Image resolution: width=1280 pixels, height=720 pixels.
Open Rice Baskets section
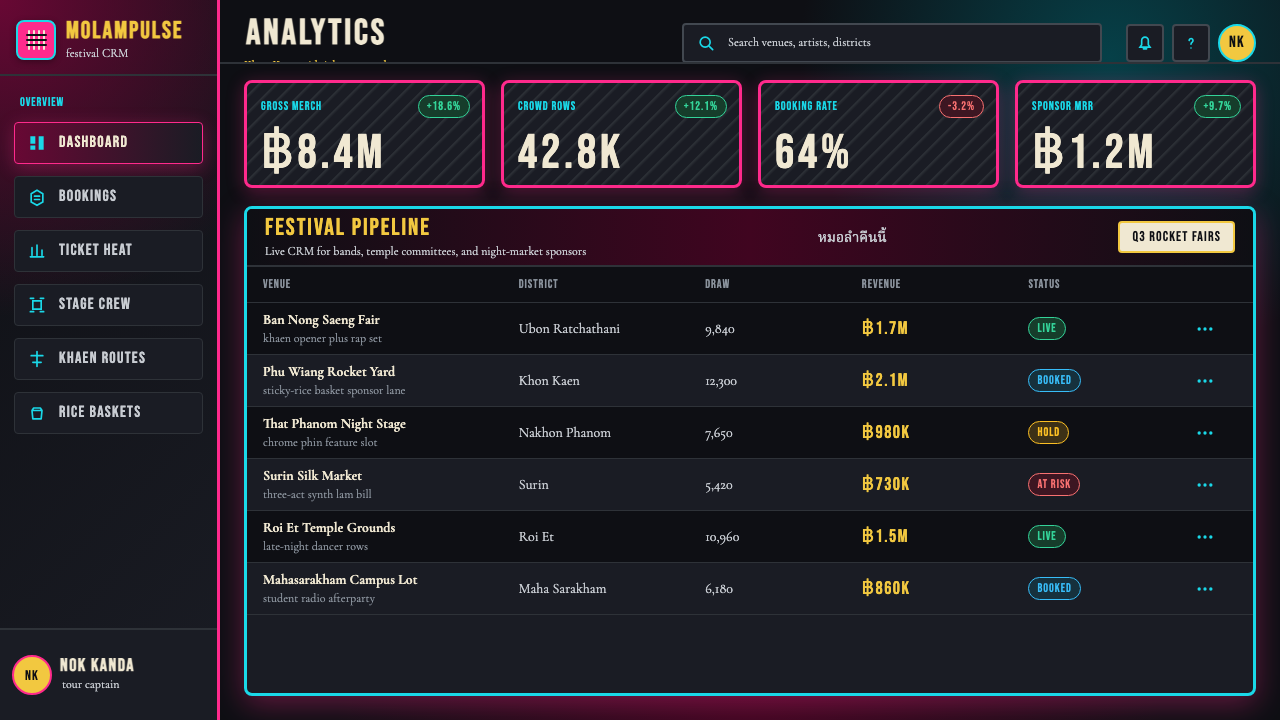pos(108,413)
